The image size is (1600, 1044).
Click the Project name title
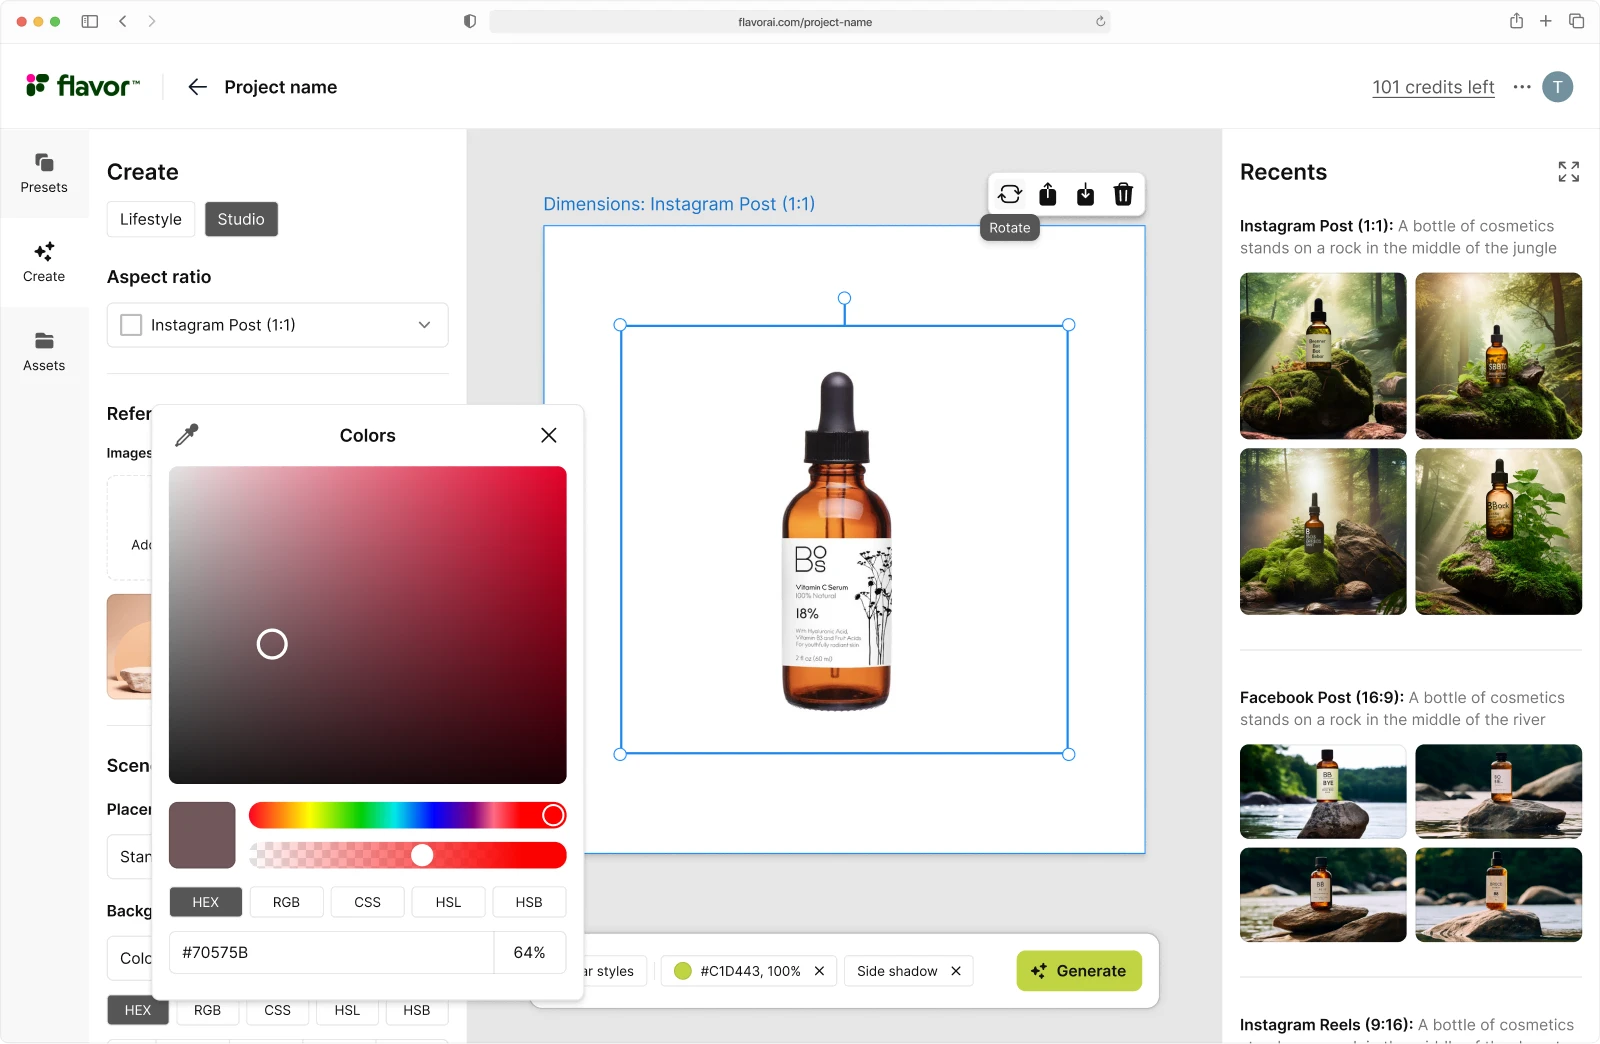click(x=281, y=87)
